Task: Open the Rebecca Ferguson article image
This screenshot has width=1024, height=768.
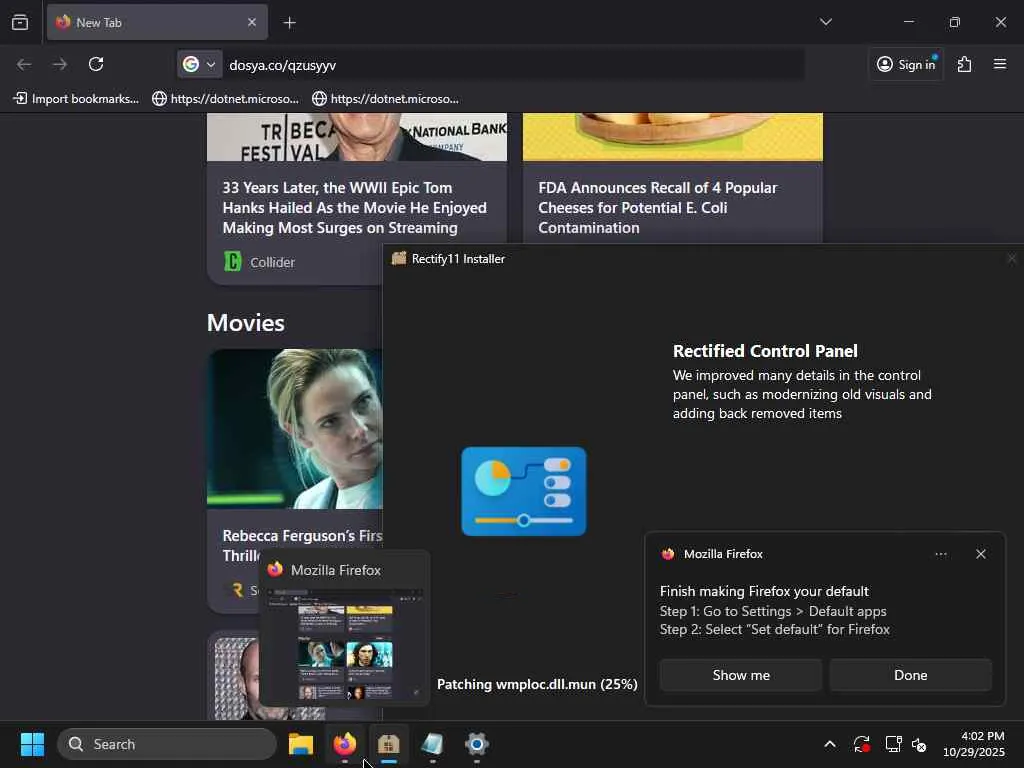Action: (295, 428)
